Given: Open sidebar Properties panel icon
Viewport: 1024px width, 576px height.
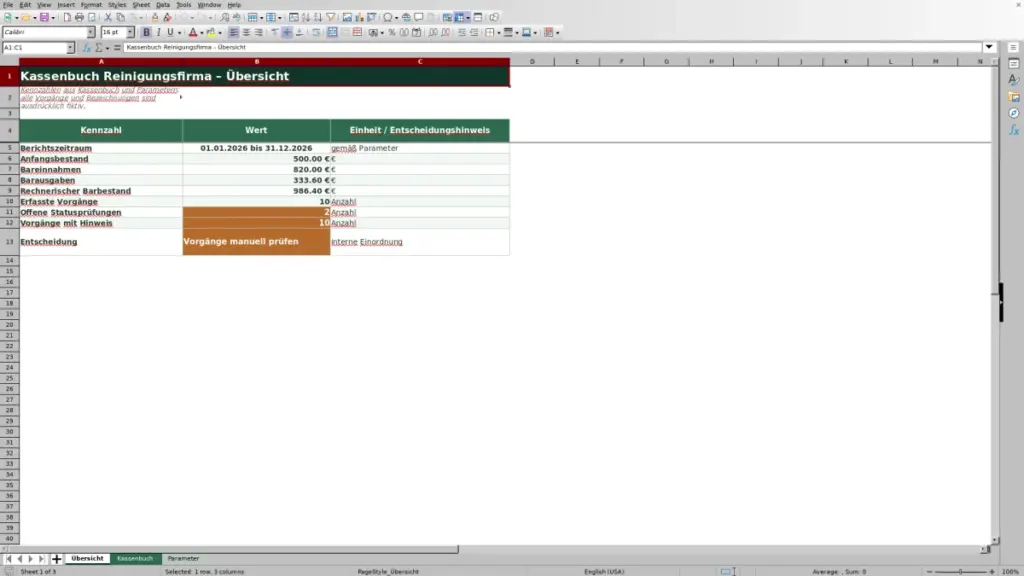Looking at the screenshot, I should tap(1014, 63).
